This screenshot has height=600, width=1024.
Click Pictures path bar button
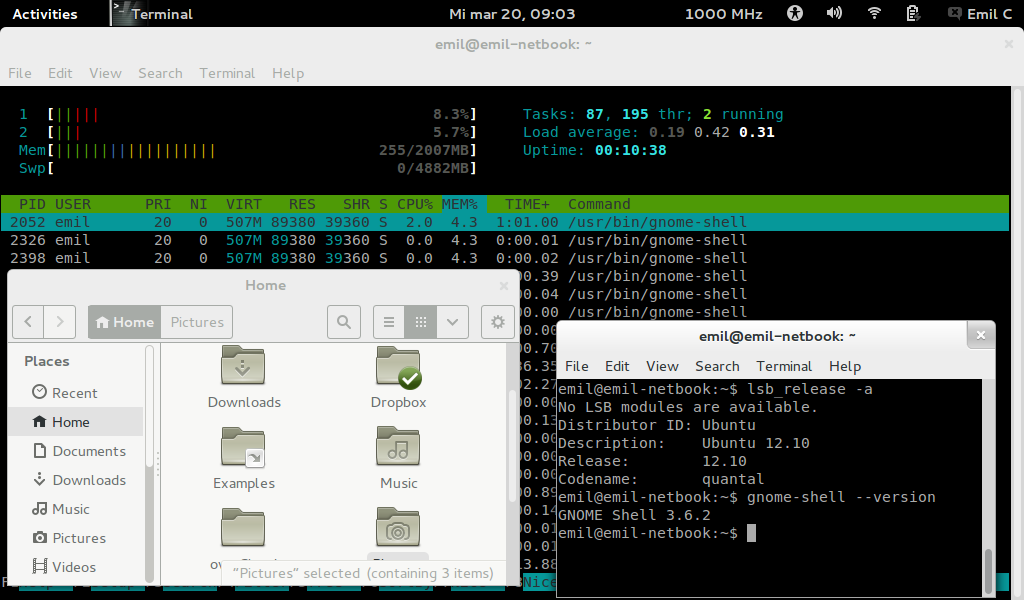tap(197, 322)
